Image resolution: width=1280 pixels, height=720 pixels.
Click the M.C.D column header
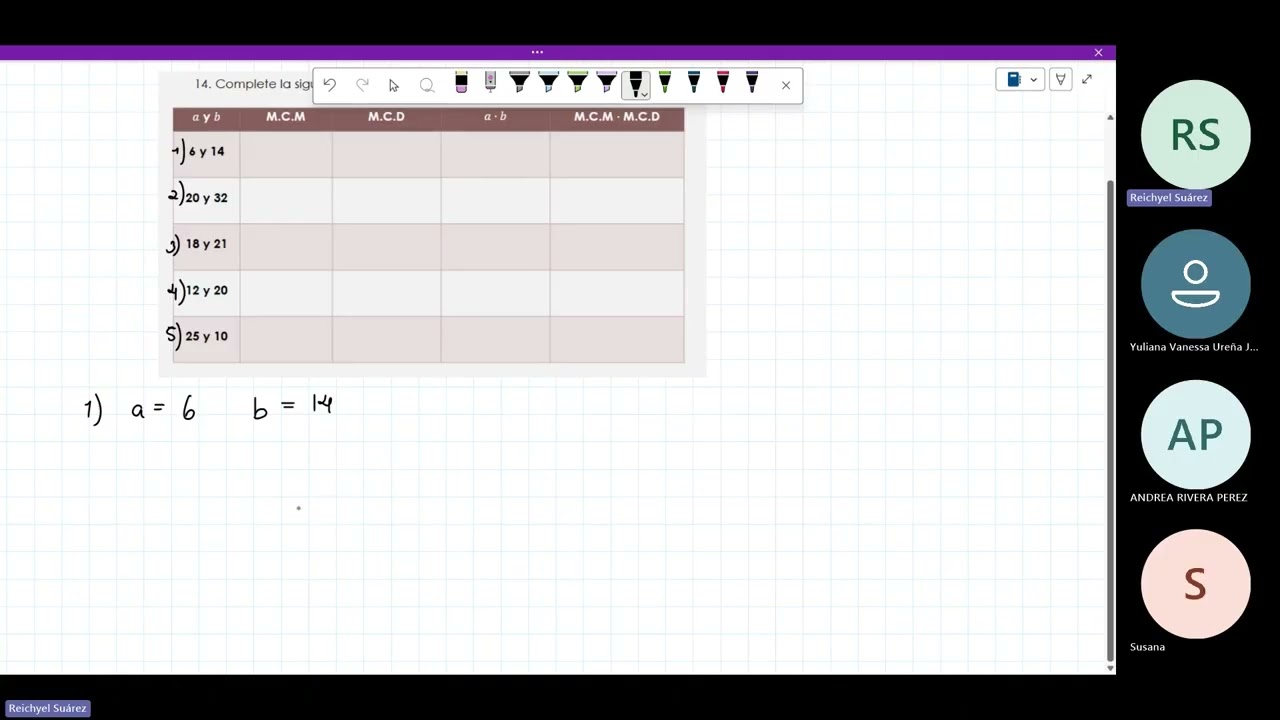386,117
